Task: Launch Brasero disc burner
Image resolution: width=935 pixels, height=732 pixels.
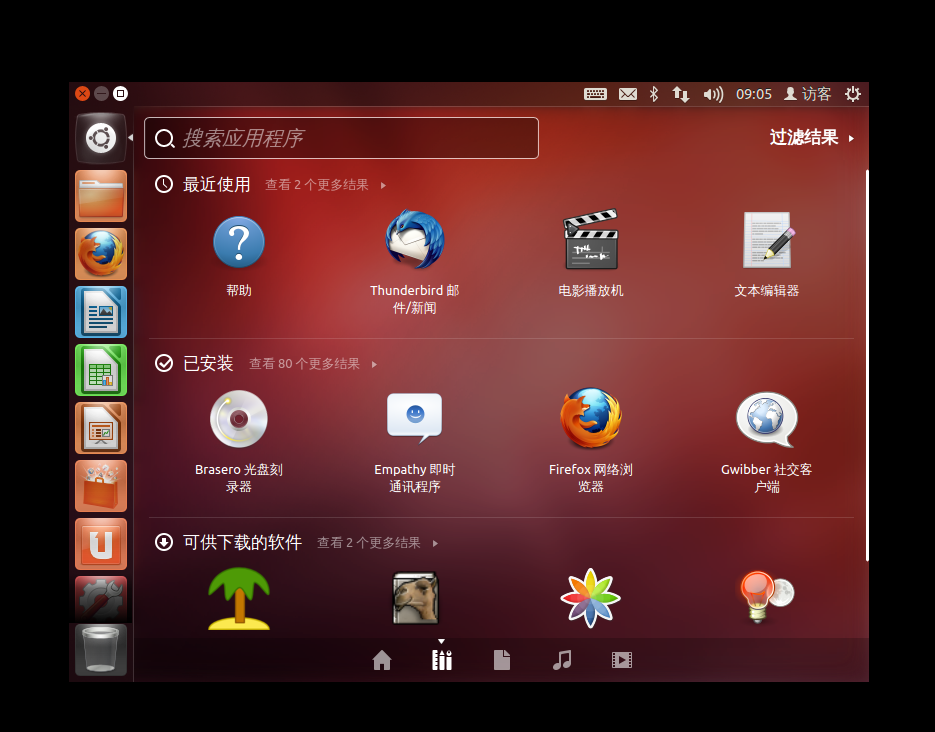Action: tap(239, 418)
